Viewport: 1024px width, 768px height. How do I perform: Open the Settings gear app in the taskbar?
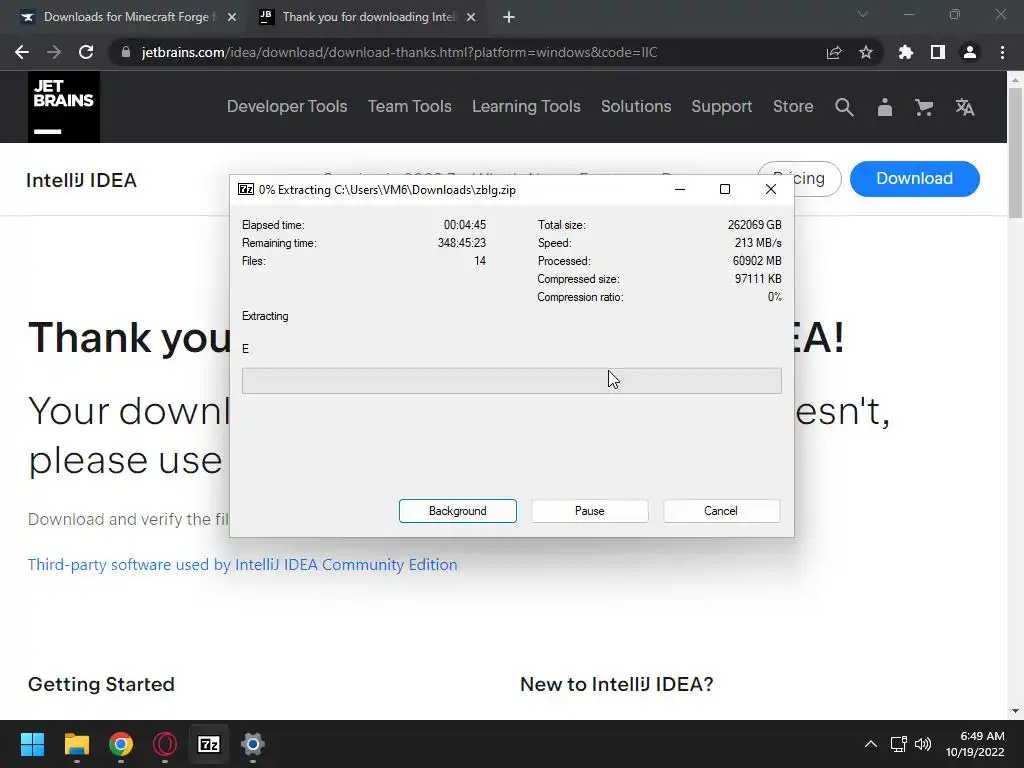253,744
